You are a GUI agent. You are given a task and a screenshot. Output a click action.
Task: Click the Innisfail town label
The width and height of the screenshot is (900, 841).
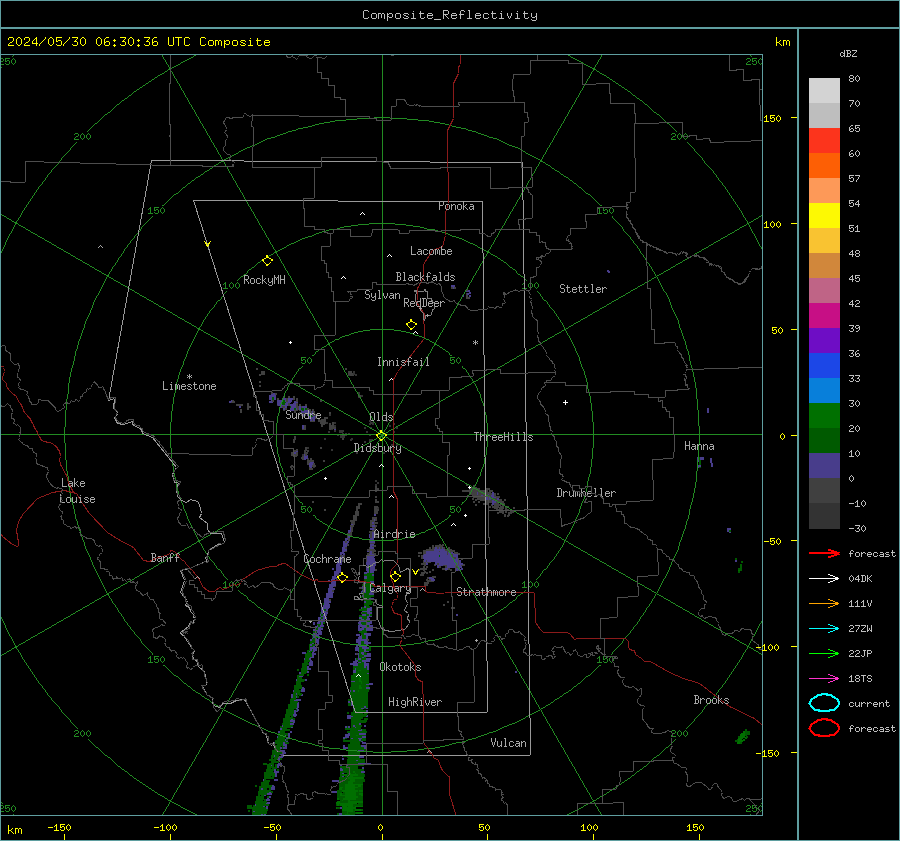pos(403,362)
